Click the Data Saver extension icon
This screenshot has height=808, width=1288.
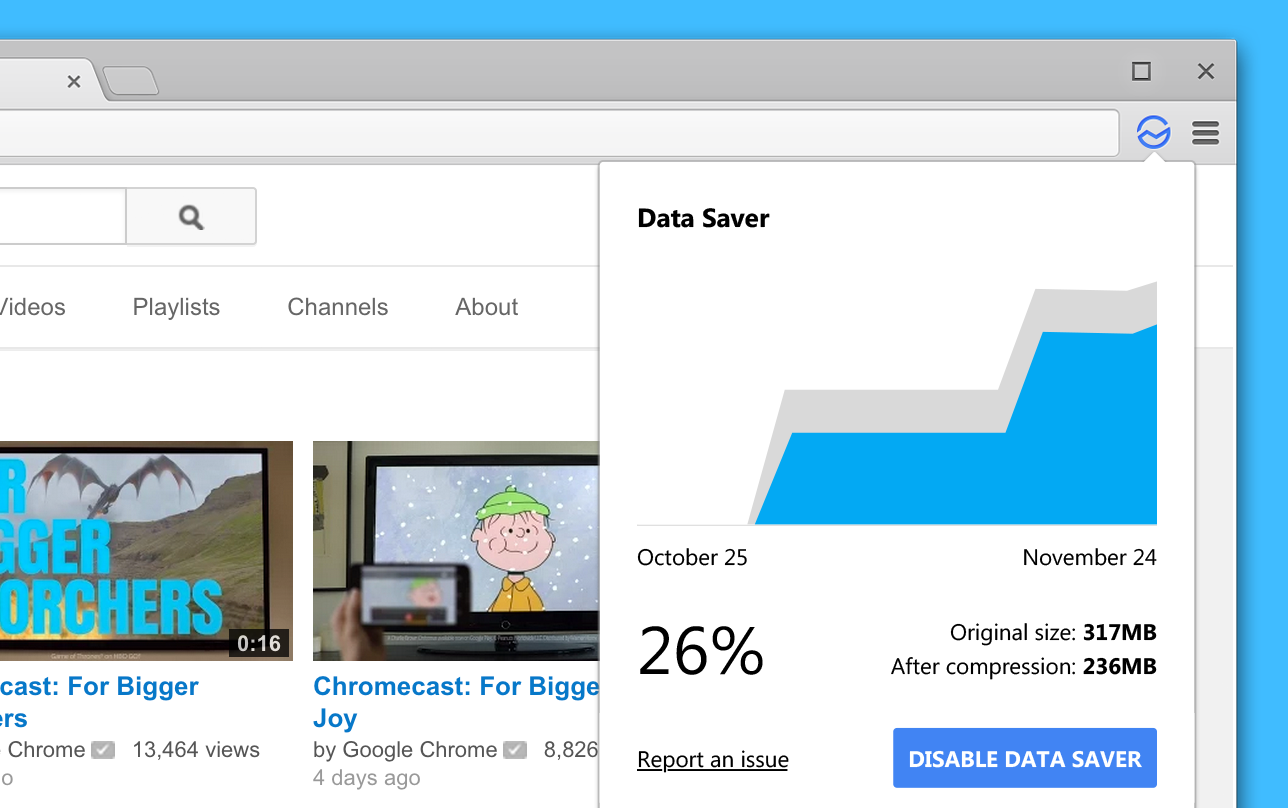point(1153,132)
